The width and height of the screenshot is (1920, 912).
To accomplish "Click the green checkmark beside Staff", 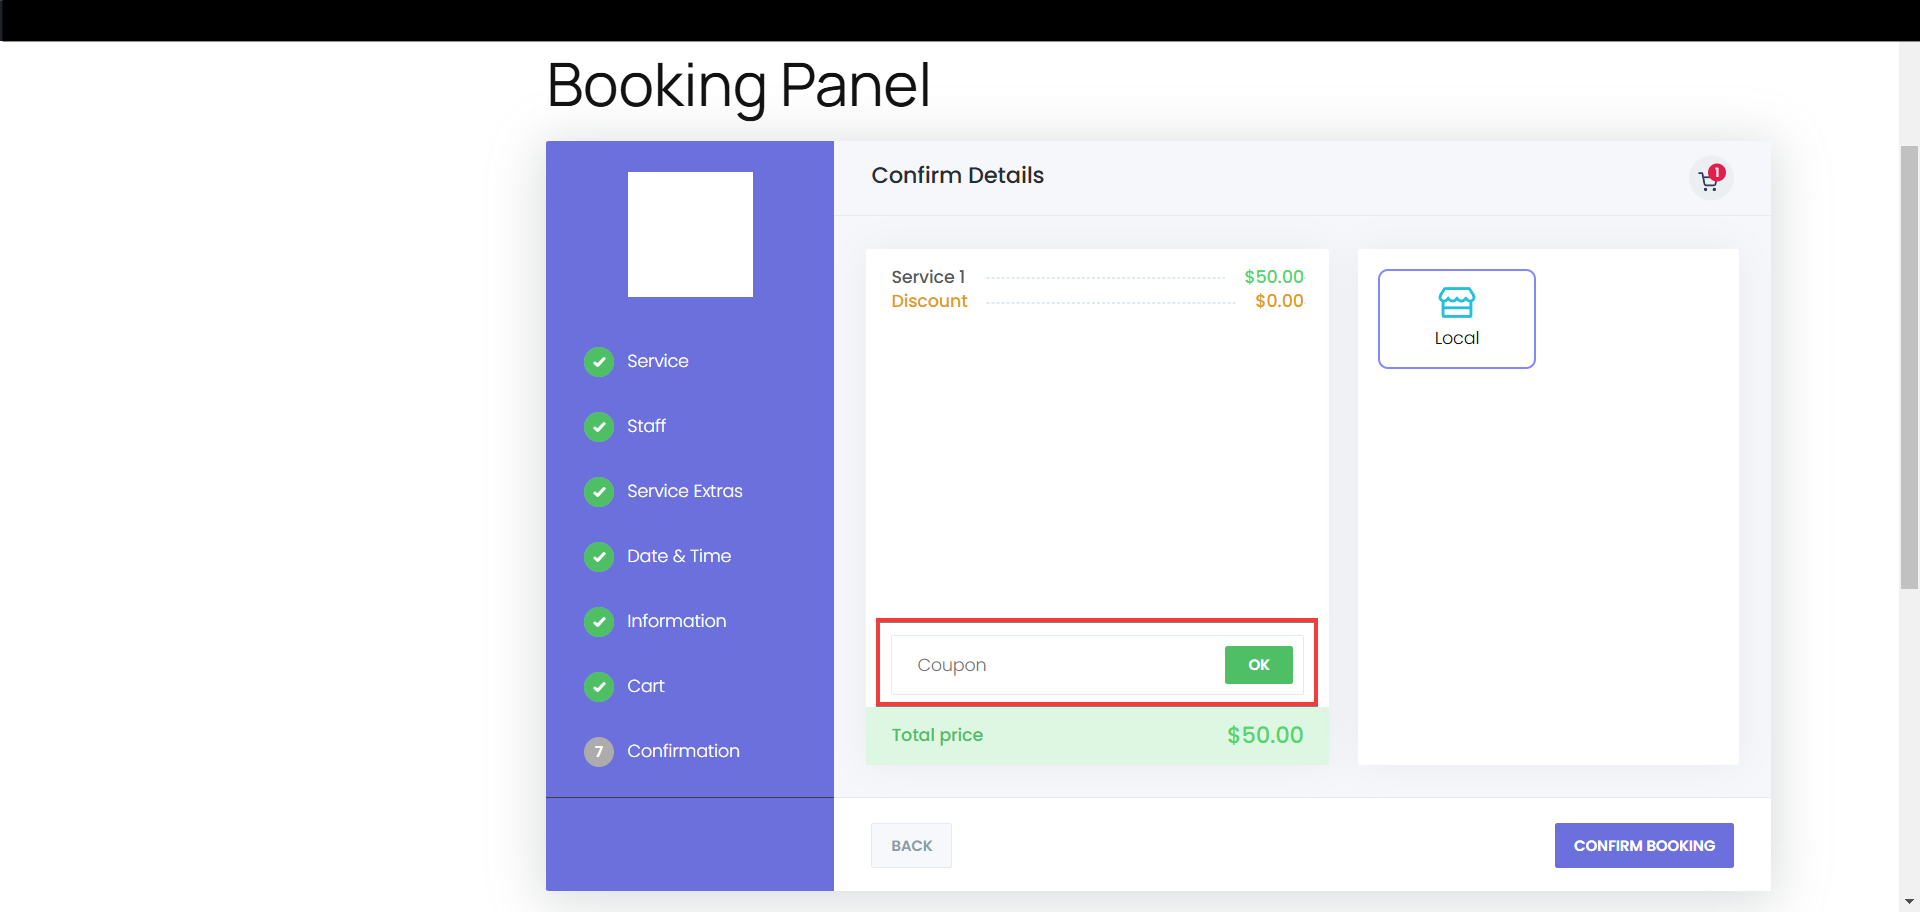I will (x=599, y=427).
